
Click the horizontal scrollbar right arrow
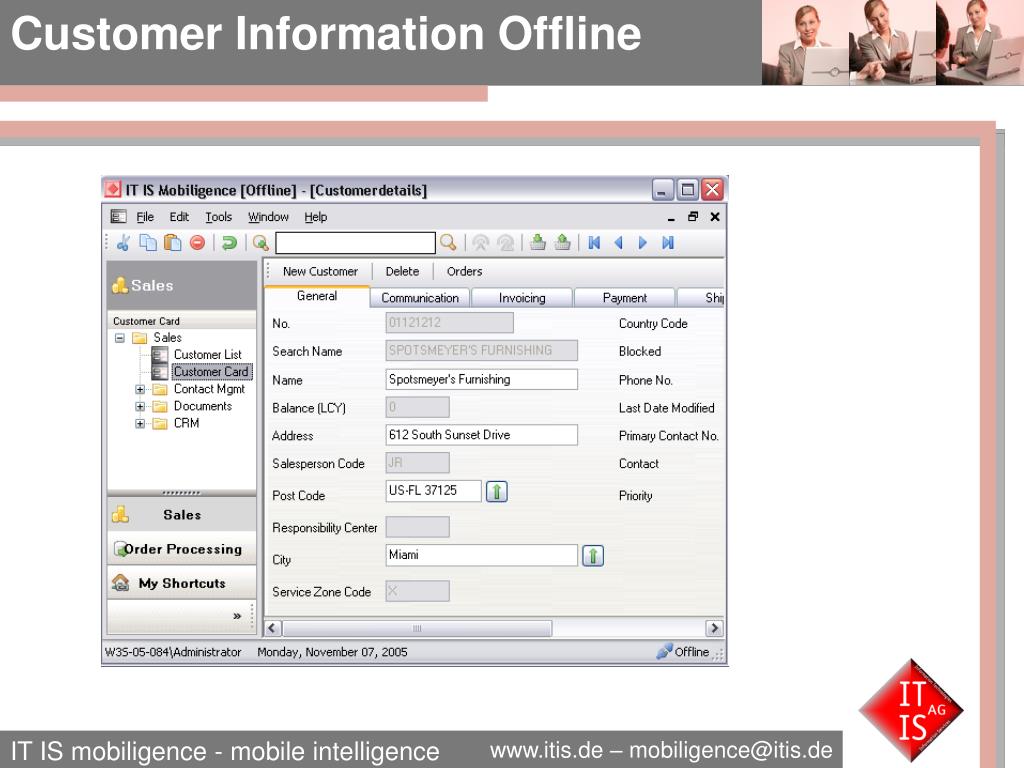(x=714, y=628)
